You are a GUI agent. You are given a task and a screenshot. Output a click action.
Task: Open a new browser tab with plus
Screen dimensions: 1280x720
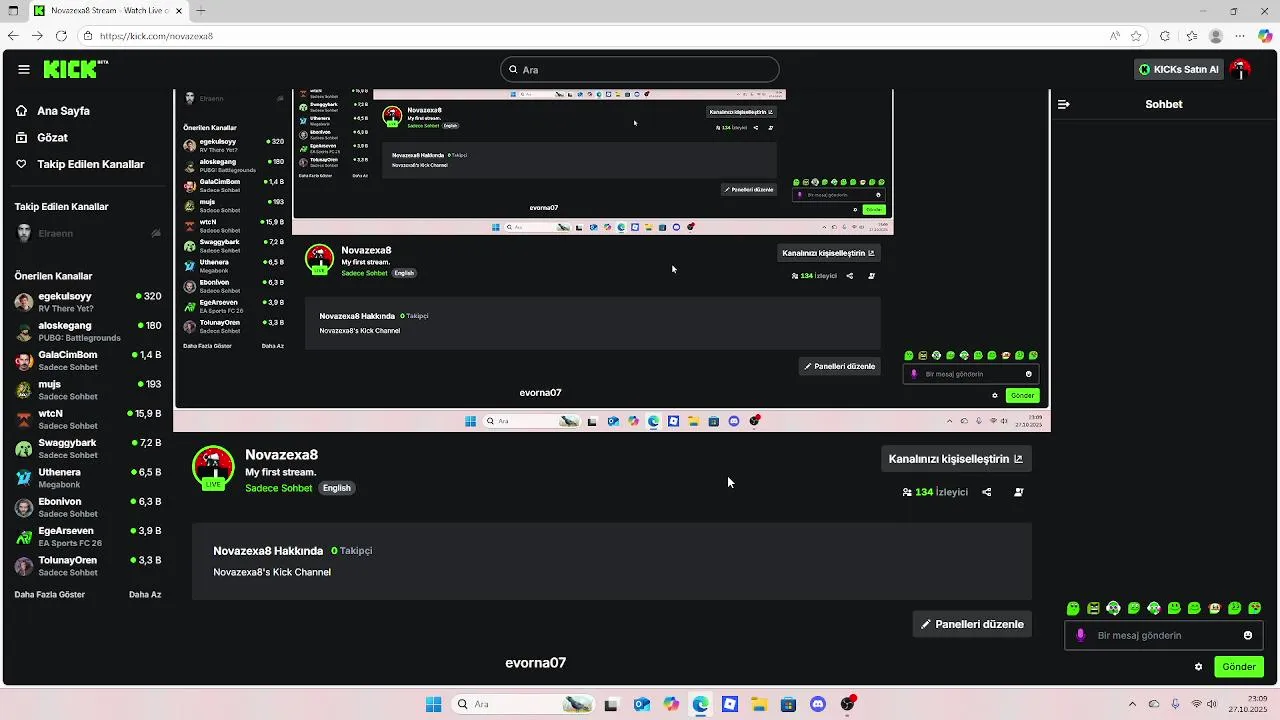[201, 11]
